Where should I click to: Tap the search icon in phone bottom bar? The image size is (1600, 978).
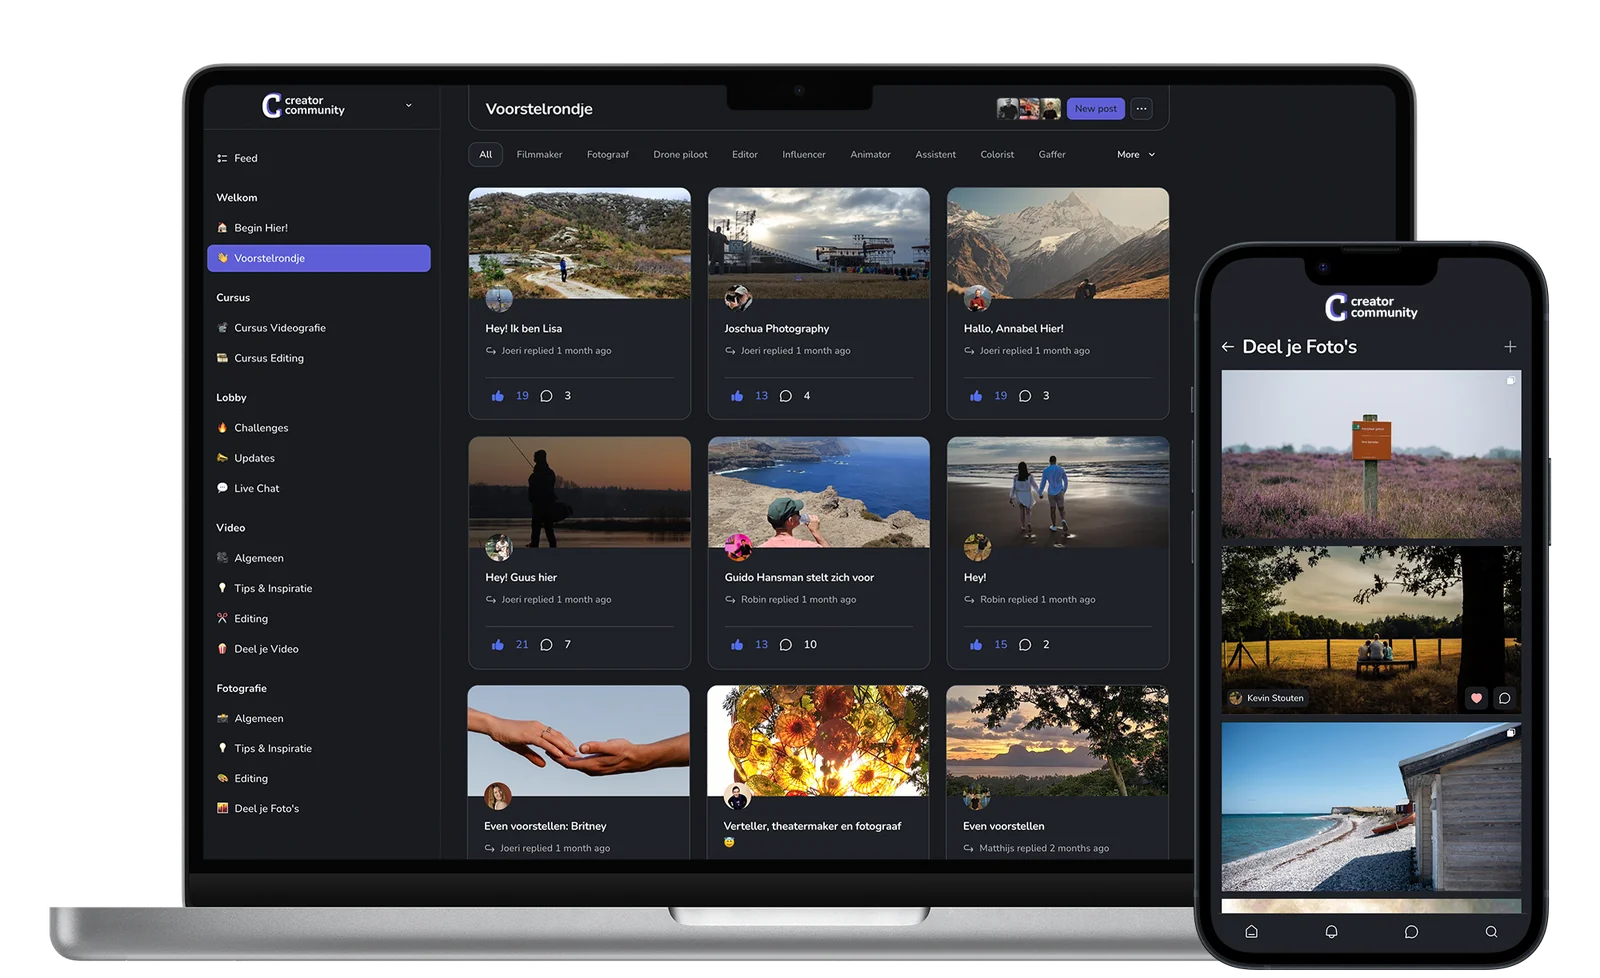[x=1491, y=931]
